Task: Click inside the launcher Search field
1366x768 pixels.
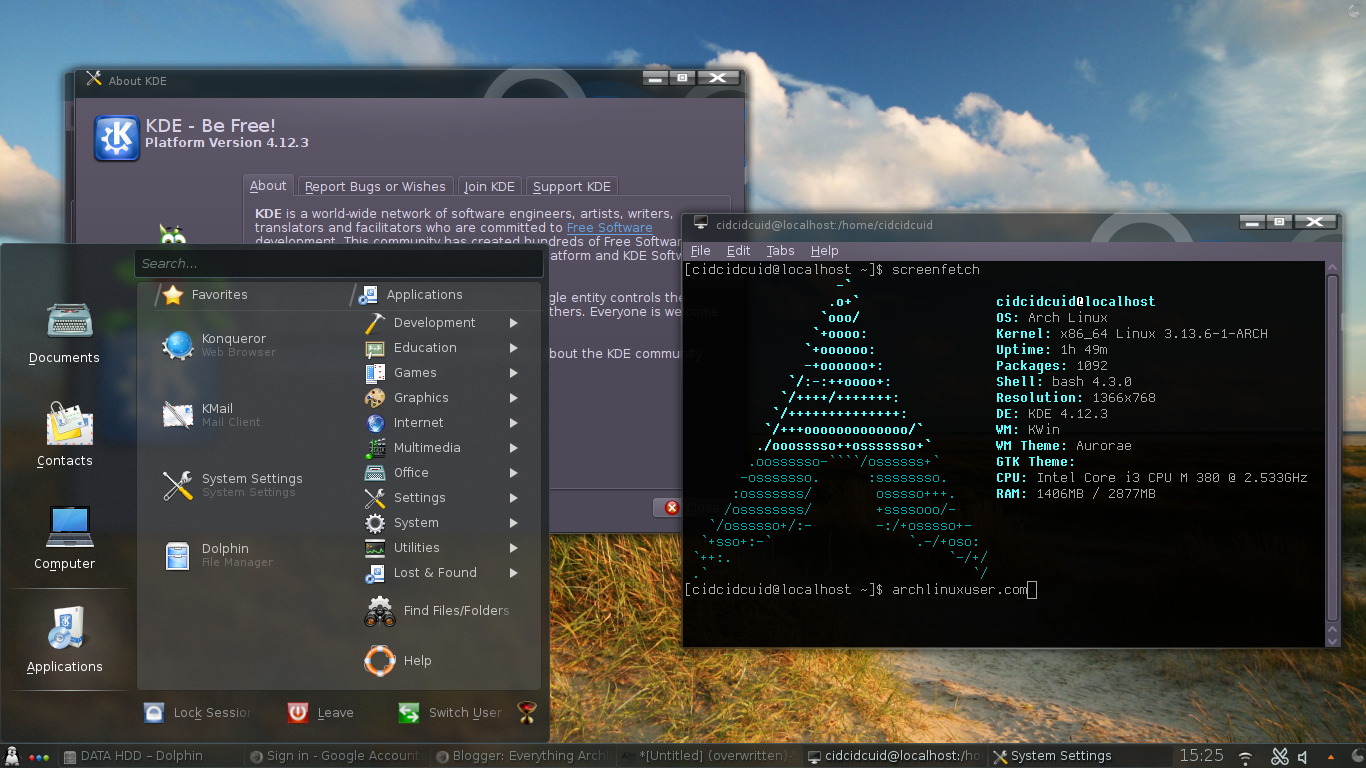Action: coord(340,263)
